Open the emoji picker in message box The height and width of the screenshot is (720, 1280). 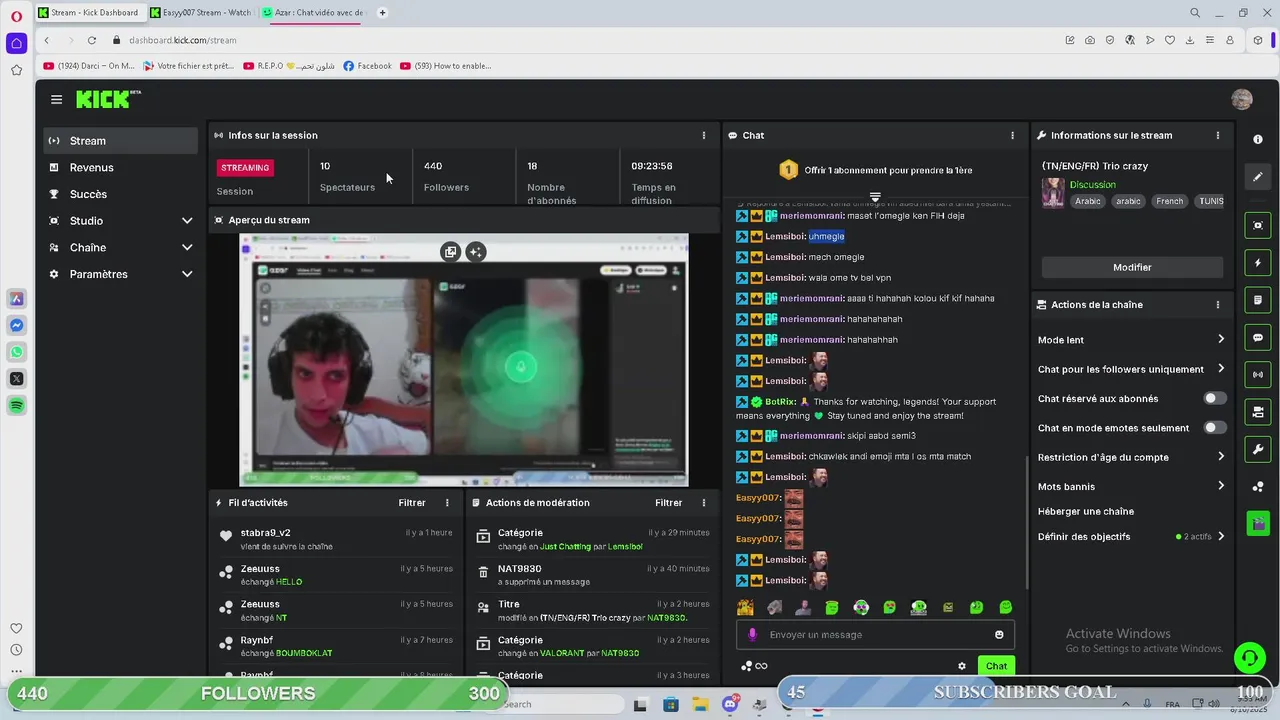point(999,634)
